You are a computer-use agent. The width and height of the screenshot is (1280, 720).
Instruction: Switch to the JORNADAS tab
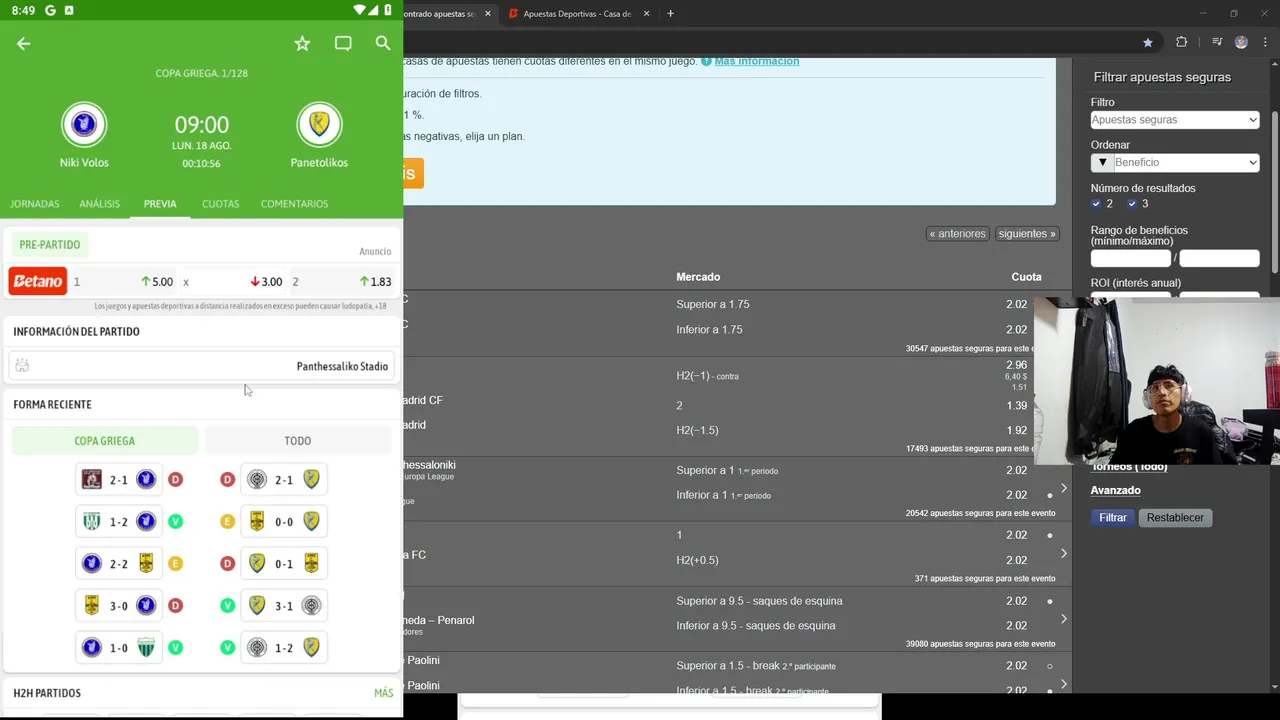pyautogui.click(x=35, y=204)
